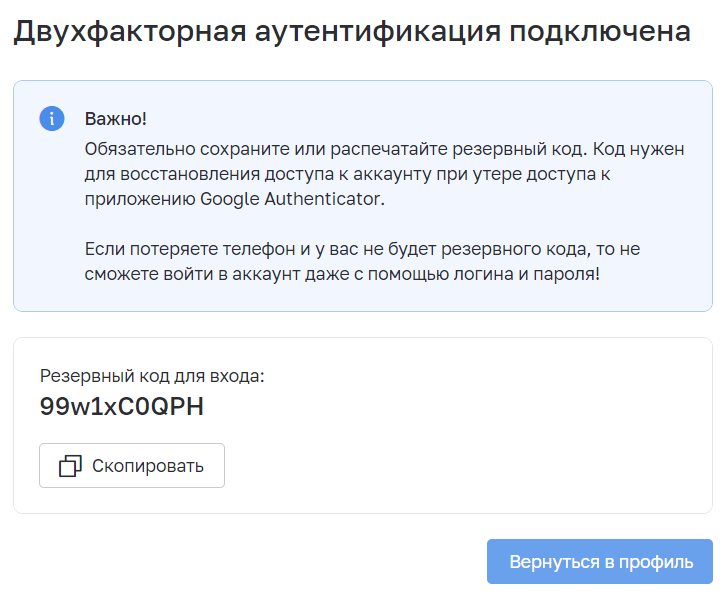Select the backup code 99w1xC0QPH
Image resolution: width=728 pixels, height=595 pixels.
[122, 407]
